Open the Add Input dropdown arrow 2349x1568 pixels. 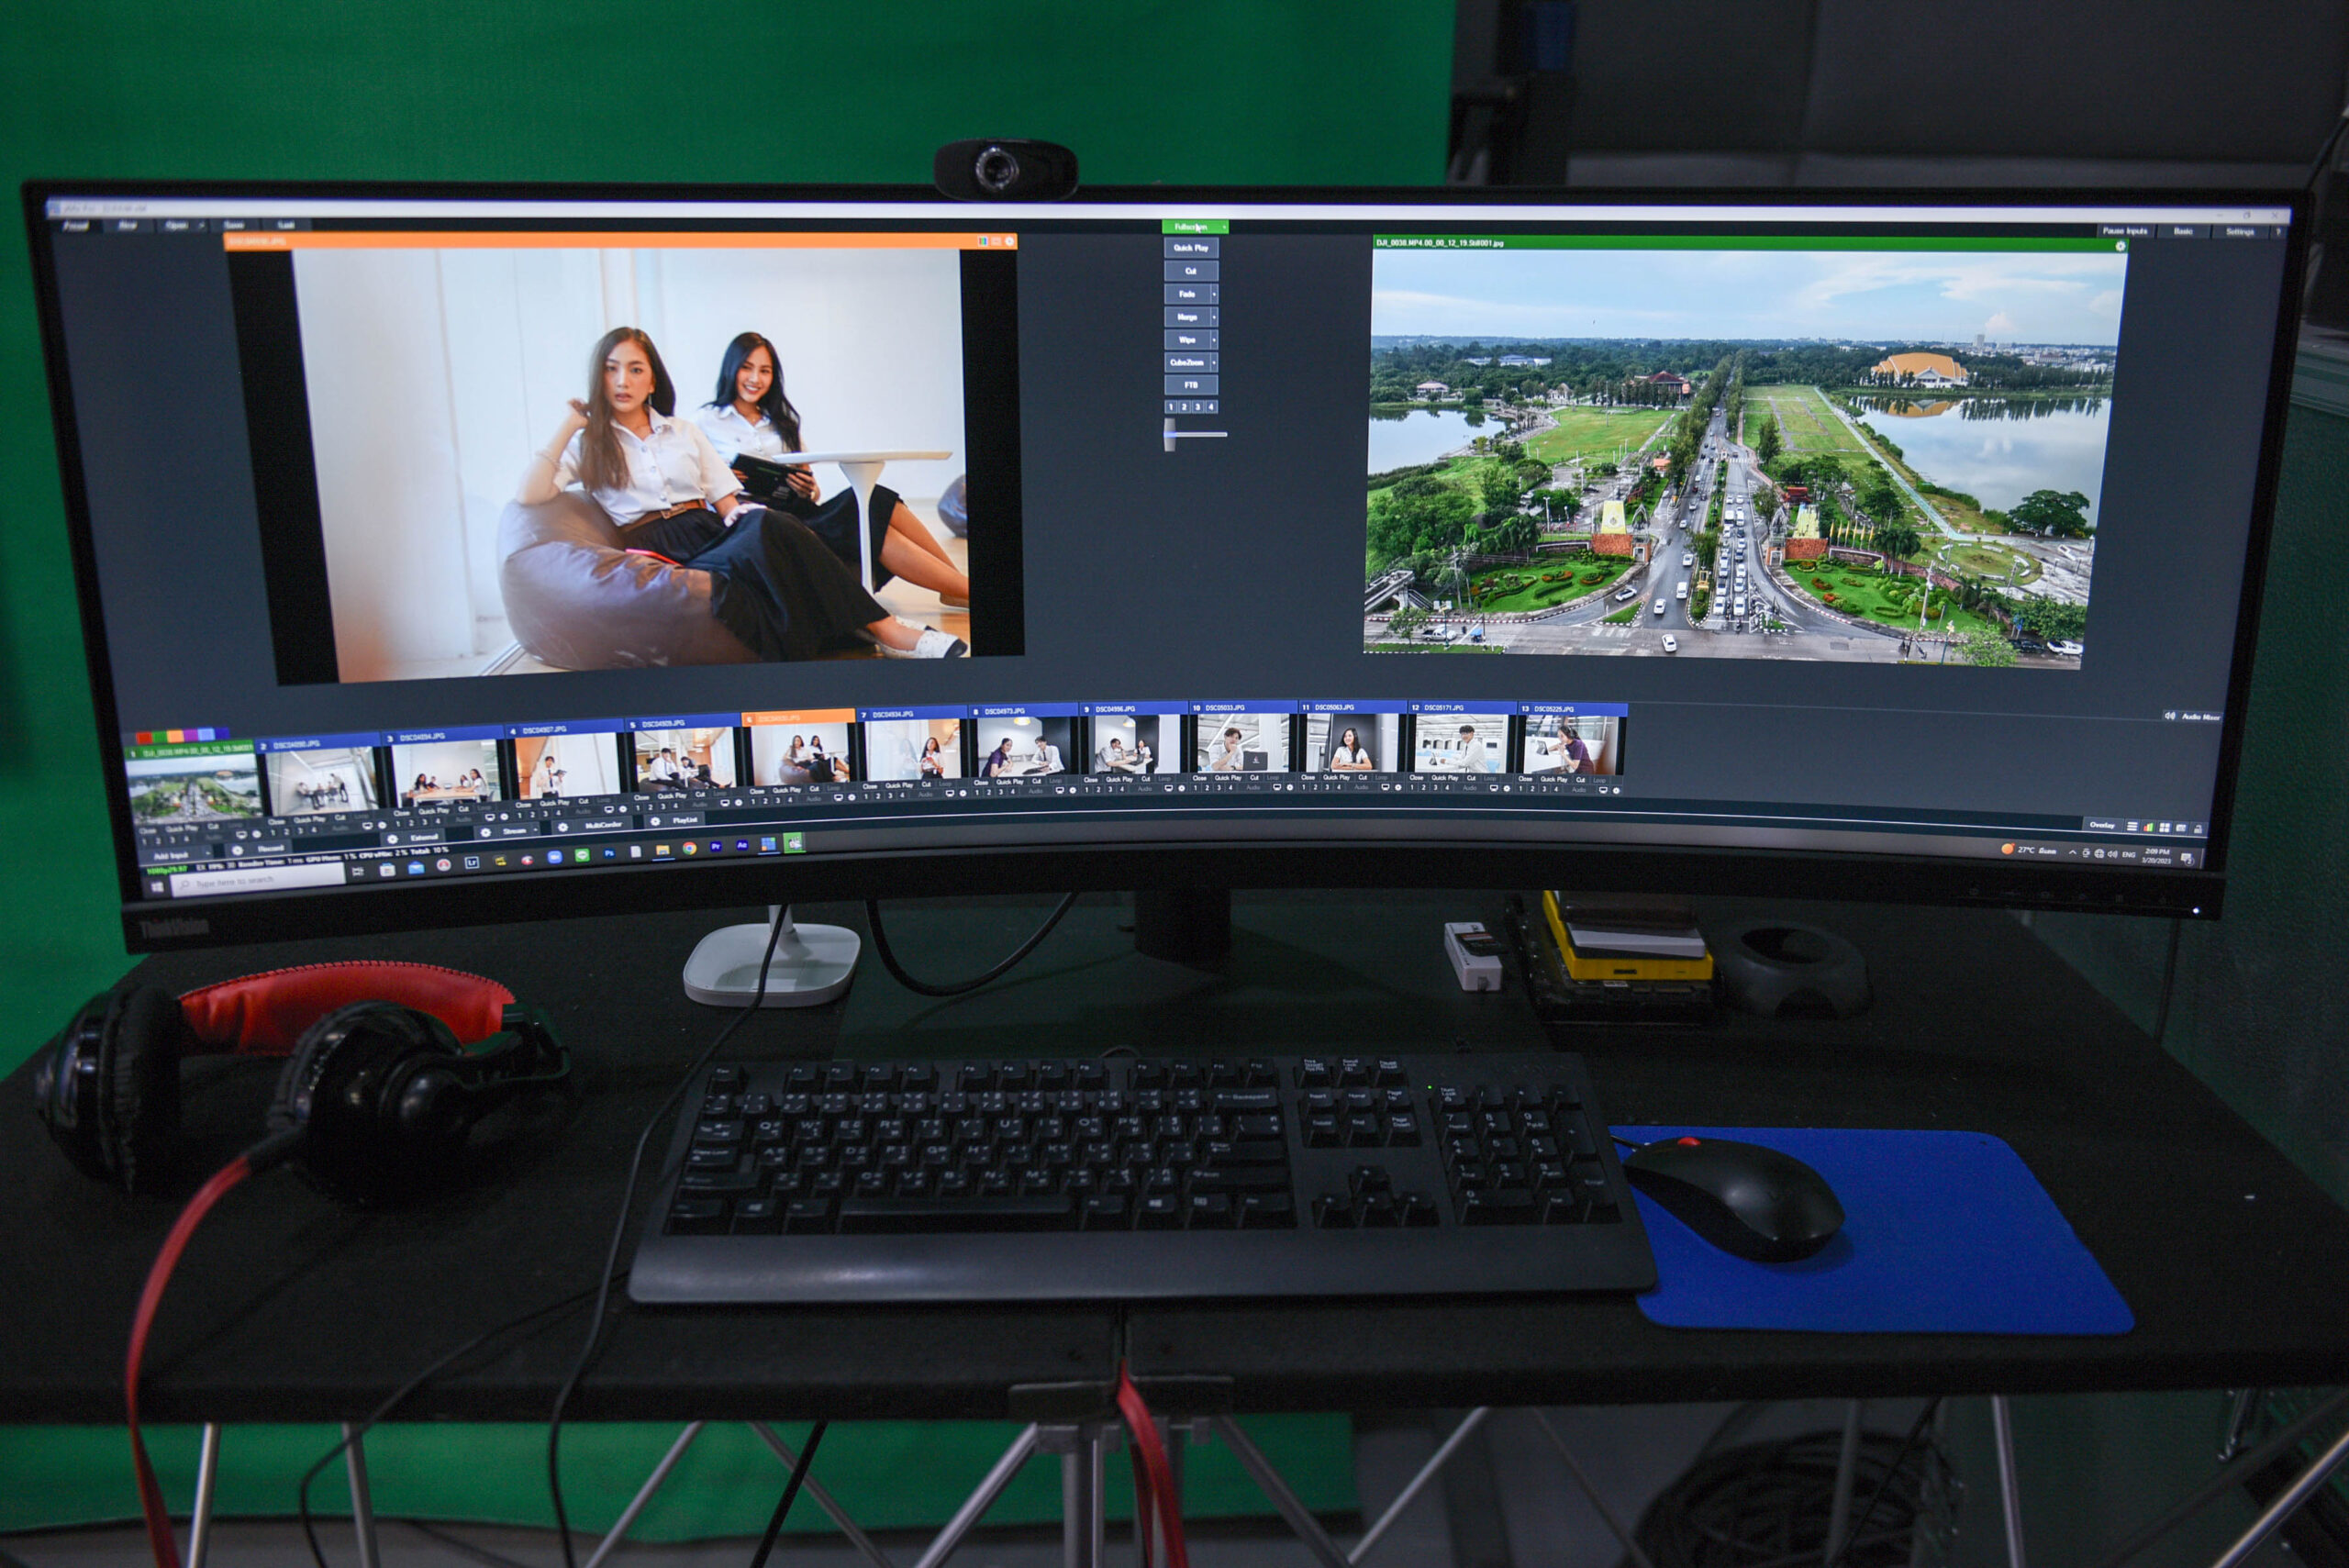209,854
